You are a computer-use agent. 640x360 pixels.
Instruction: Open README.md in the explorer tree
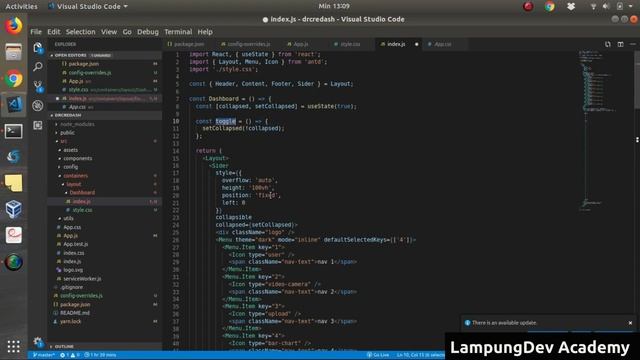coord(75,313)
